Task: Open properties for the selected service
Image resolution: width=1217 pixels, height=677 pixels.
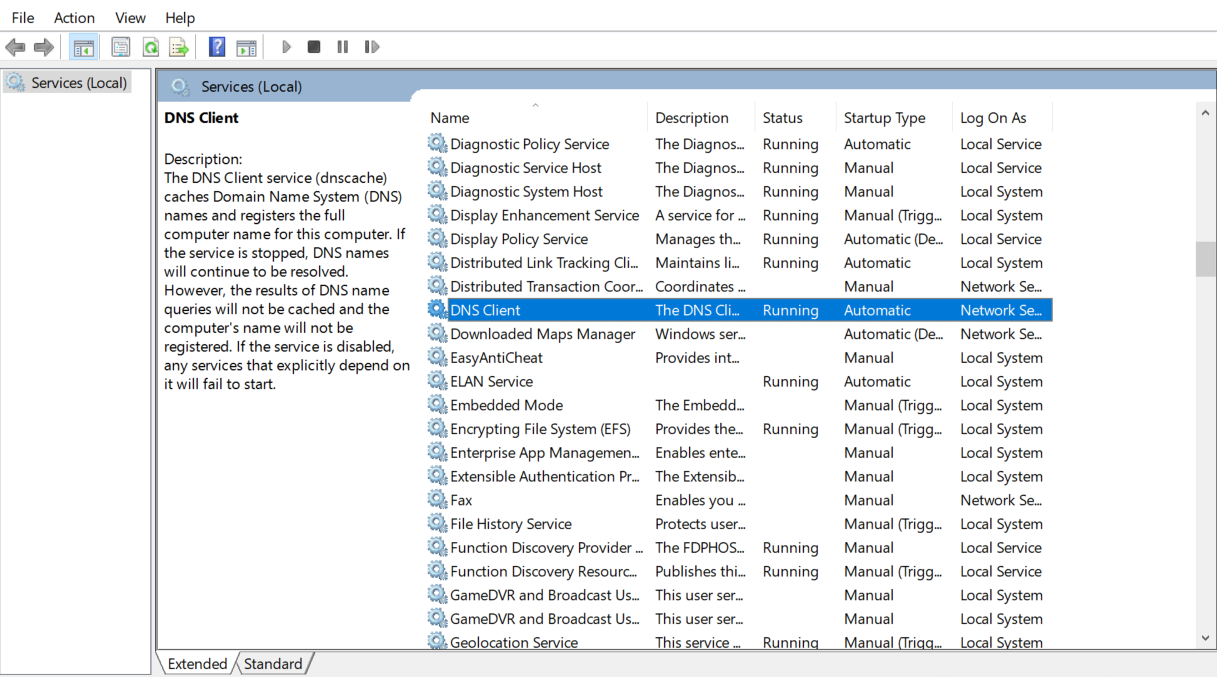Action: point(121,46)
